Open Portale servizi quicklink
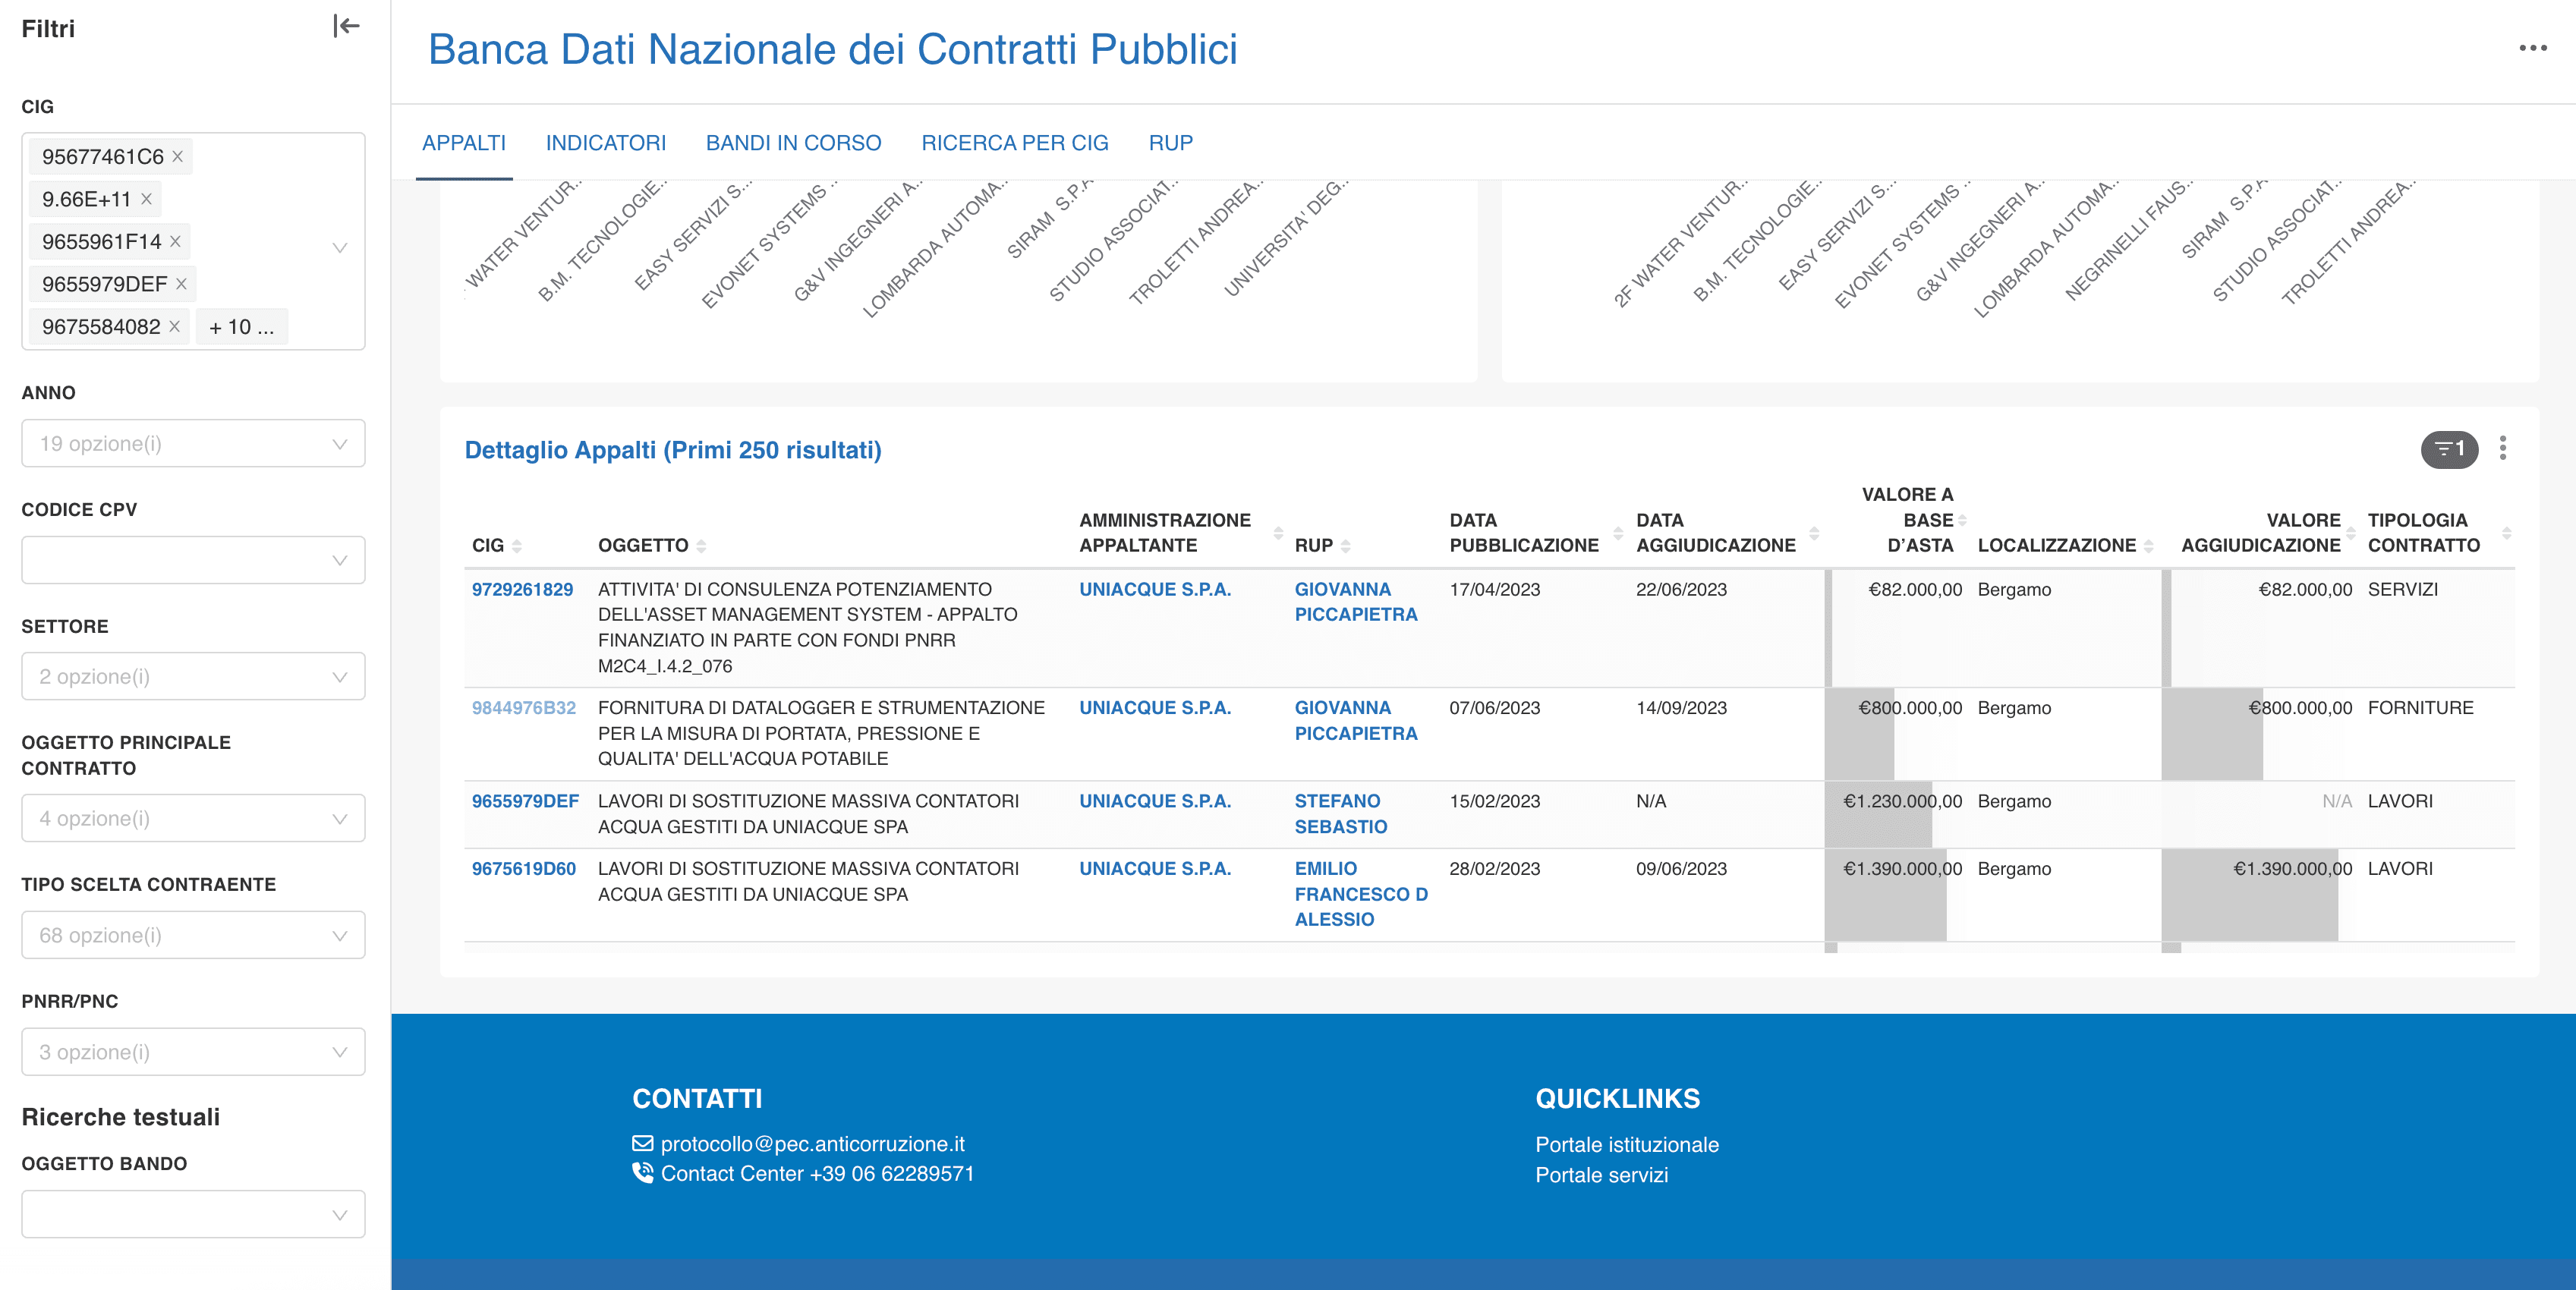 point(1601,1174)
